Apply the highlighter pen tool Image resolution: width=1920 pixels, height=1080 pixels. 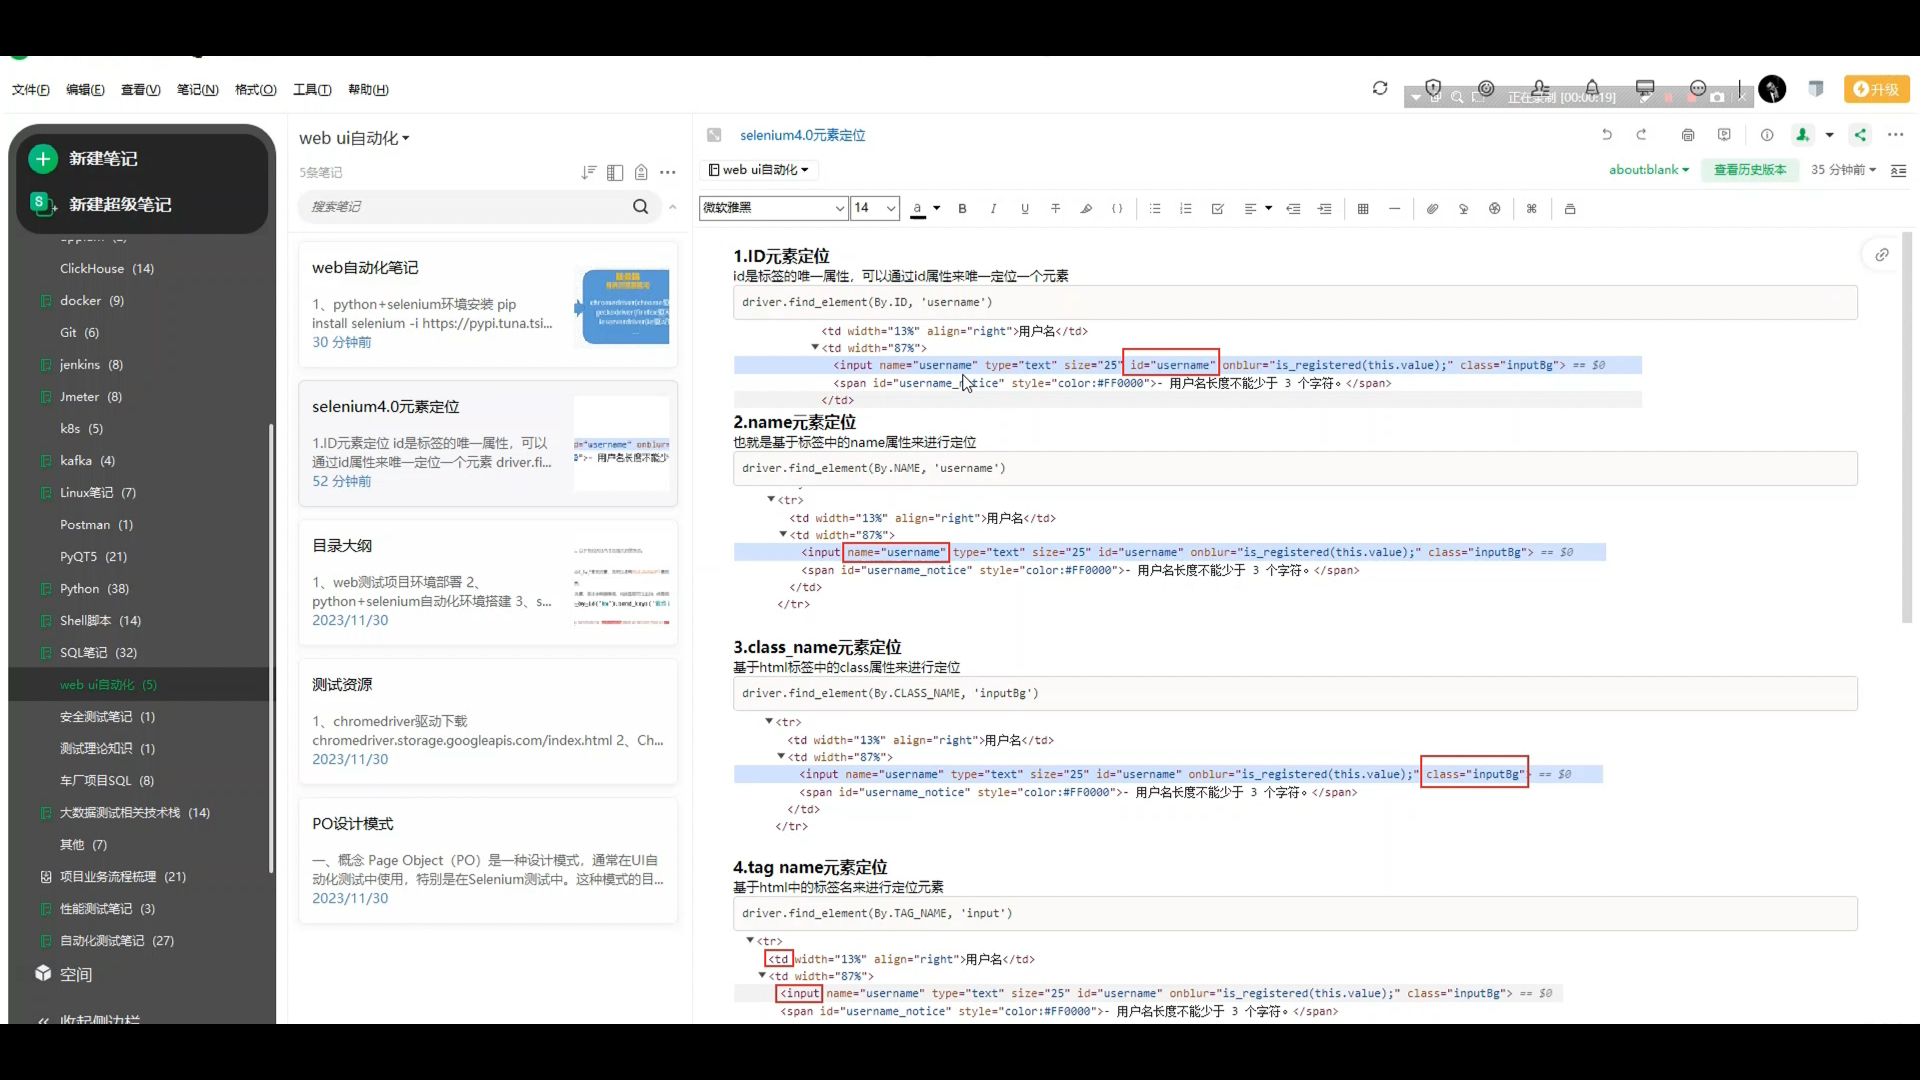(1086, 209)
